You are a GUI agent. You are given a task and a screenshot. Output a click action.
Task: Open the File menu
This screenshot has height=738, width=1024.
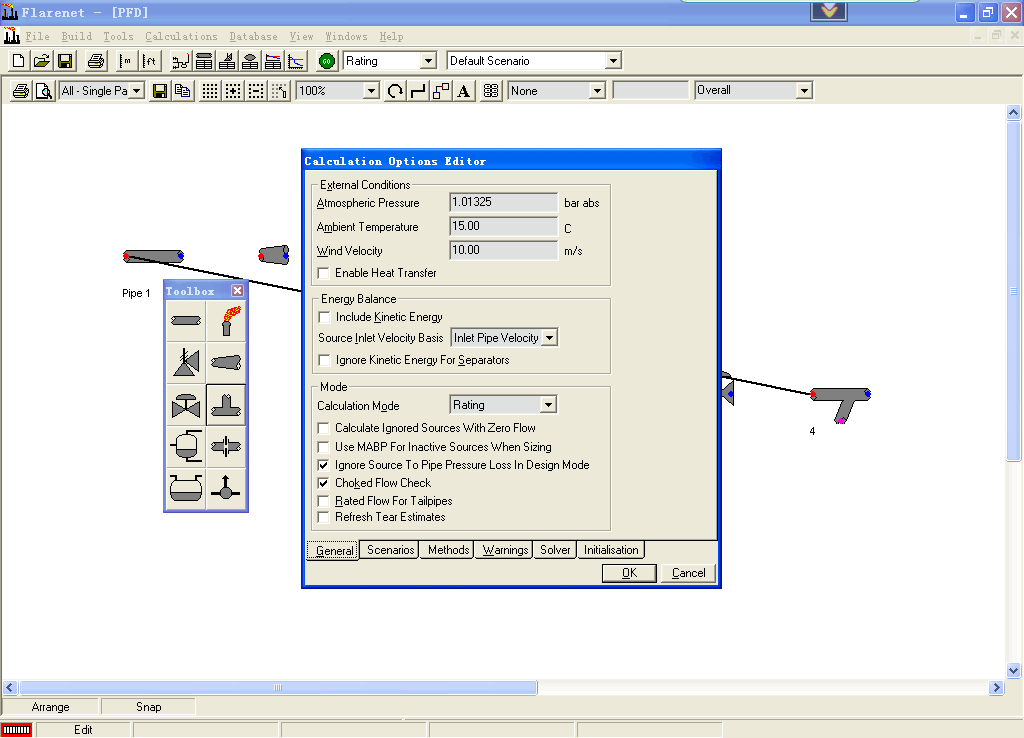pos(37,37)
